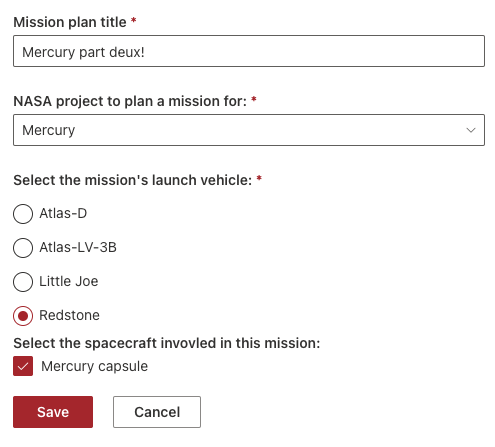The height and width of the screenshot is (447, 495).
Task: Click the white checkmark icon in the checkbox
Action: point(23,366)
